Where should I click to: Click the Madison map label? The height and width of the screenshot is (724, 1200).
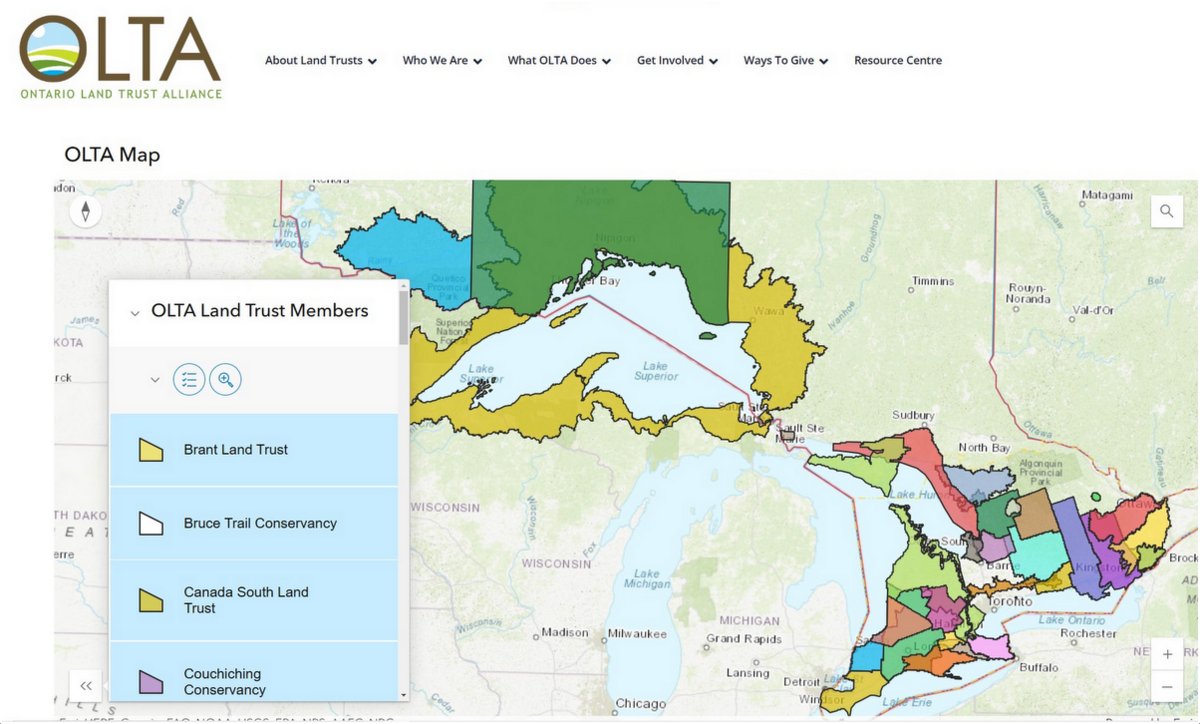(x=565, y=633)
